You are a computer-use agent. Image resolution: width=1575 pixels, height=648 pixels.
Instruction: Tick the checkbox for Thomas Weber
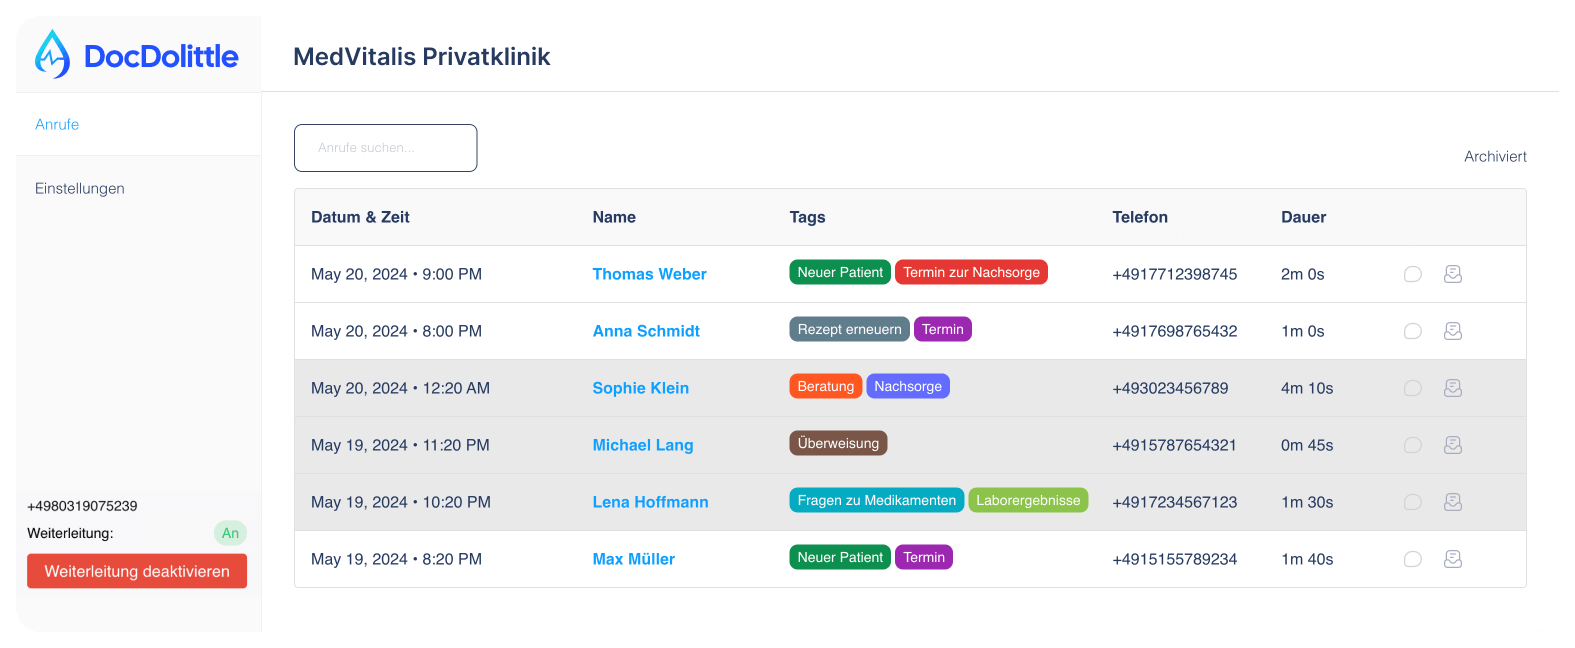1412,274
